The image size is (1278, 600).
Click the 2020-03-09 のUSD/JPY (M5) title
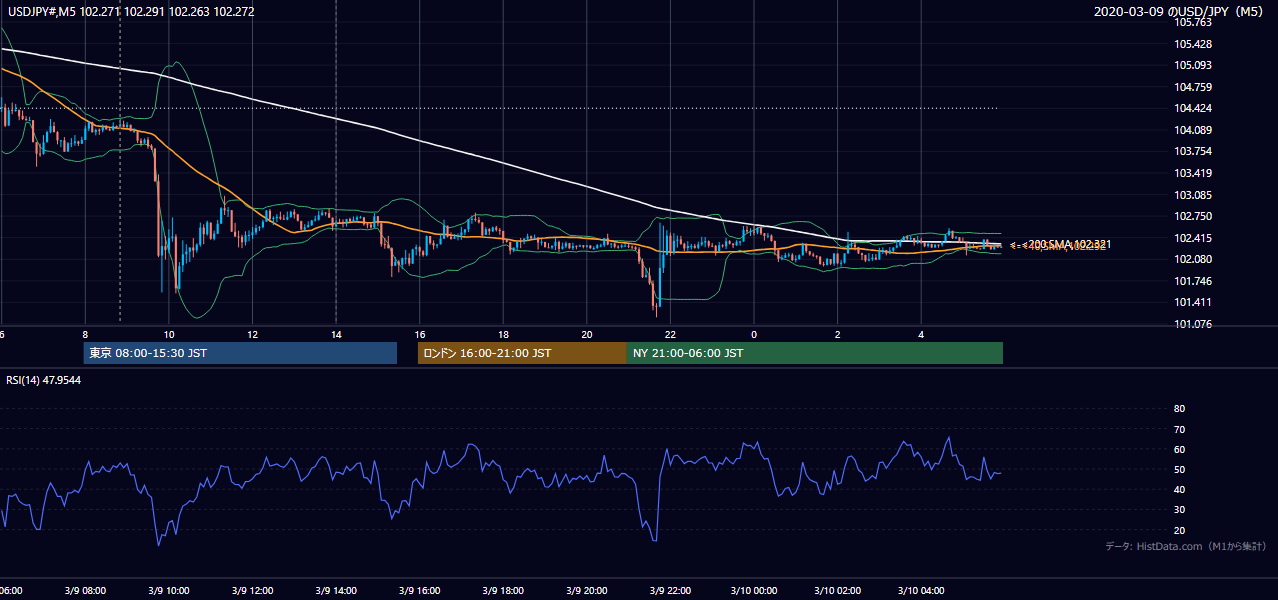click(x=1180, y=12)
